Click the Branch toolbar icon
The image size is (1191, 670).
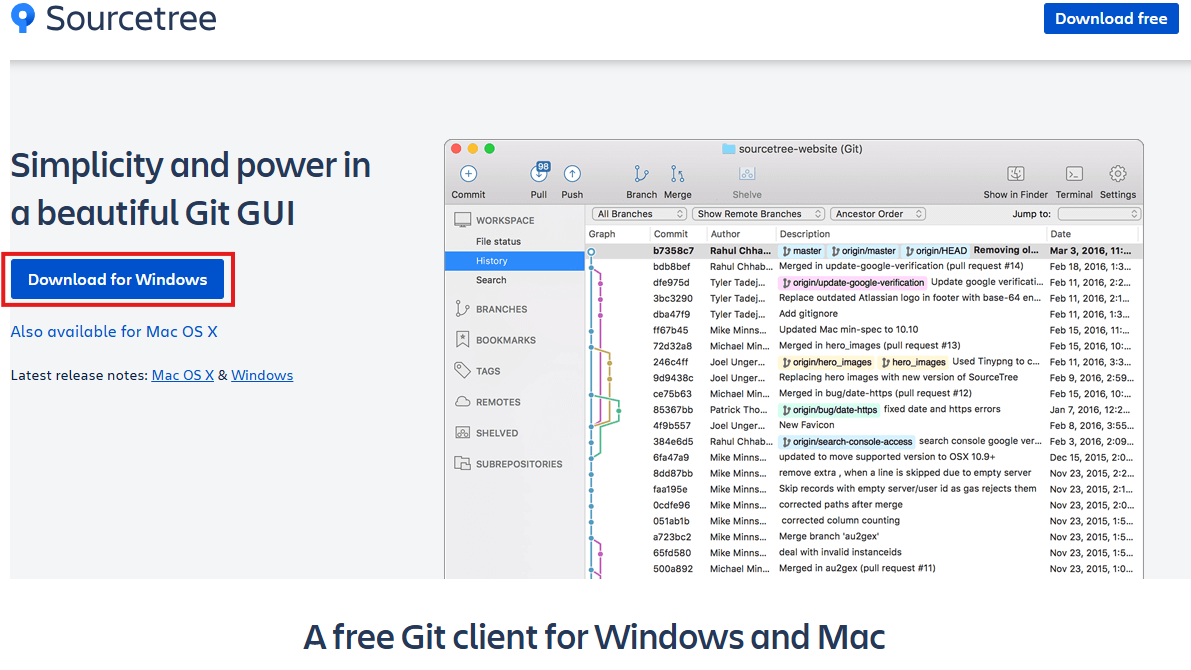641,175
